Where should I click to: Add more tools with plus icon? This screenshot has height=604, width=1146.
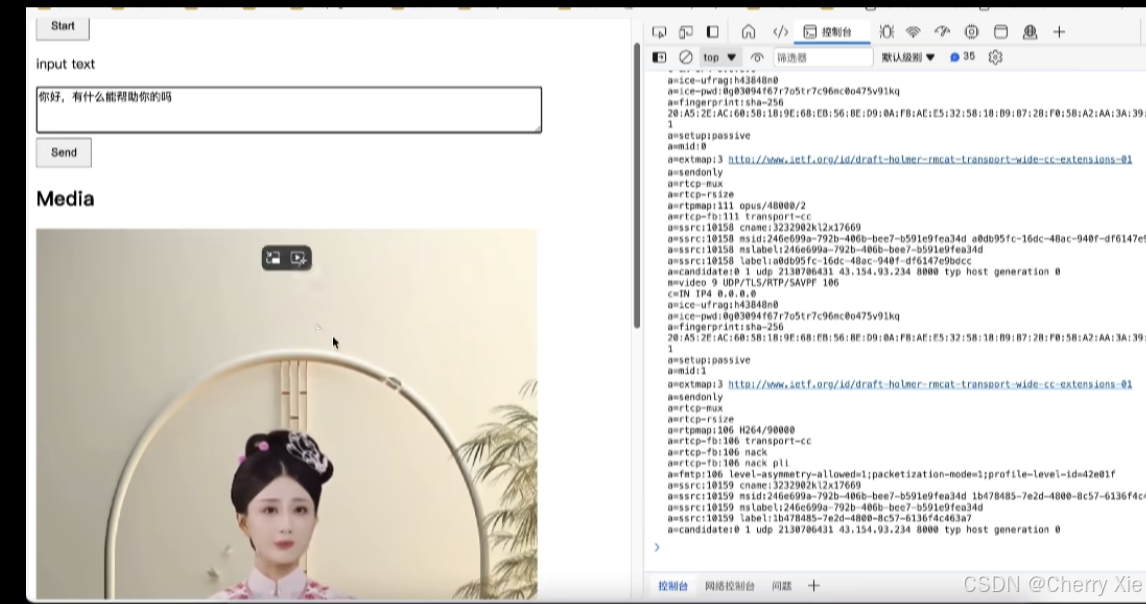[1059, 32]
